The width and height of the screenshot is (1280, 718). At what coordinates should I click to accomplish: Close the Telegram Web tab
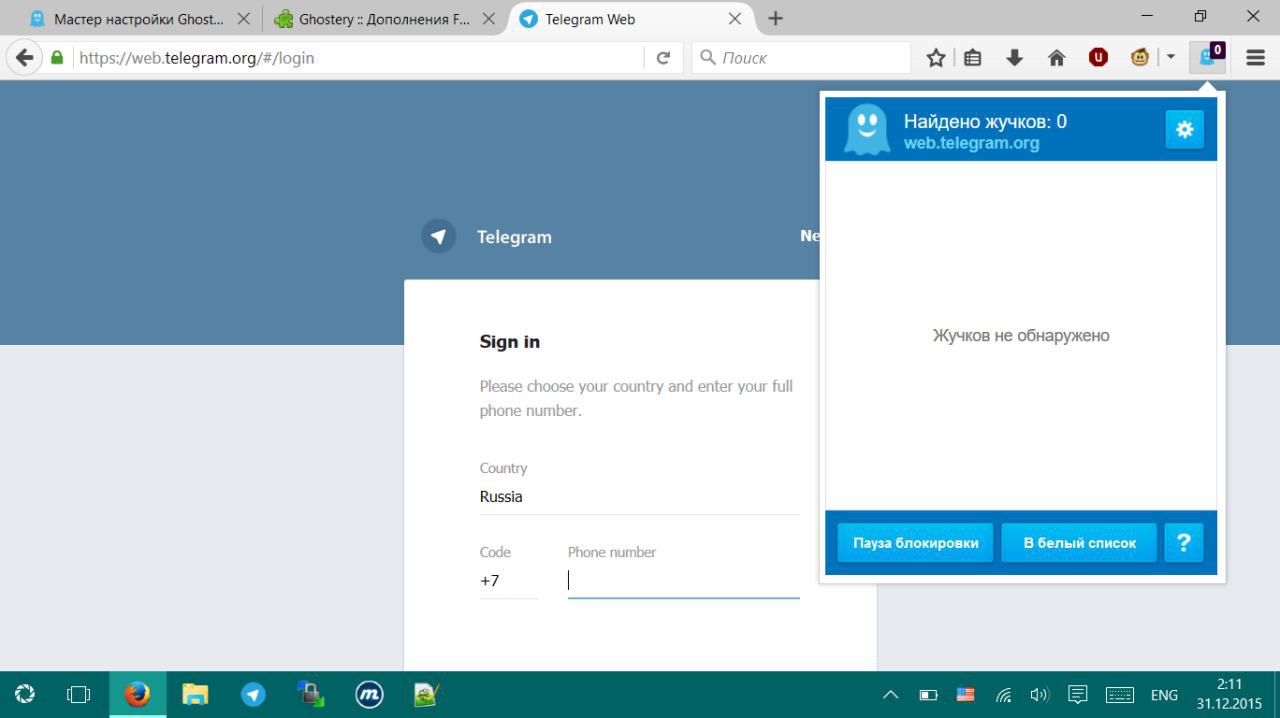click(734, 19)
